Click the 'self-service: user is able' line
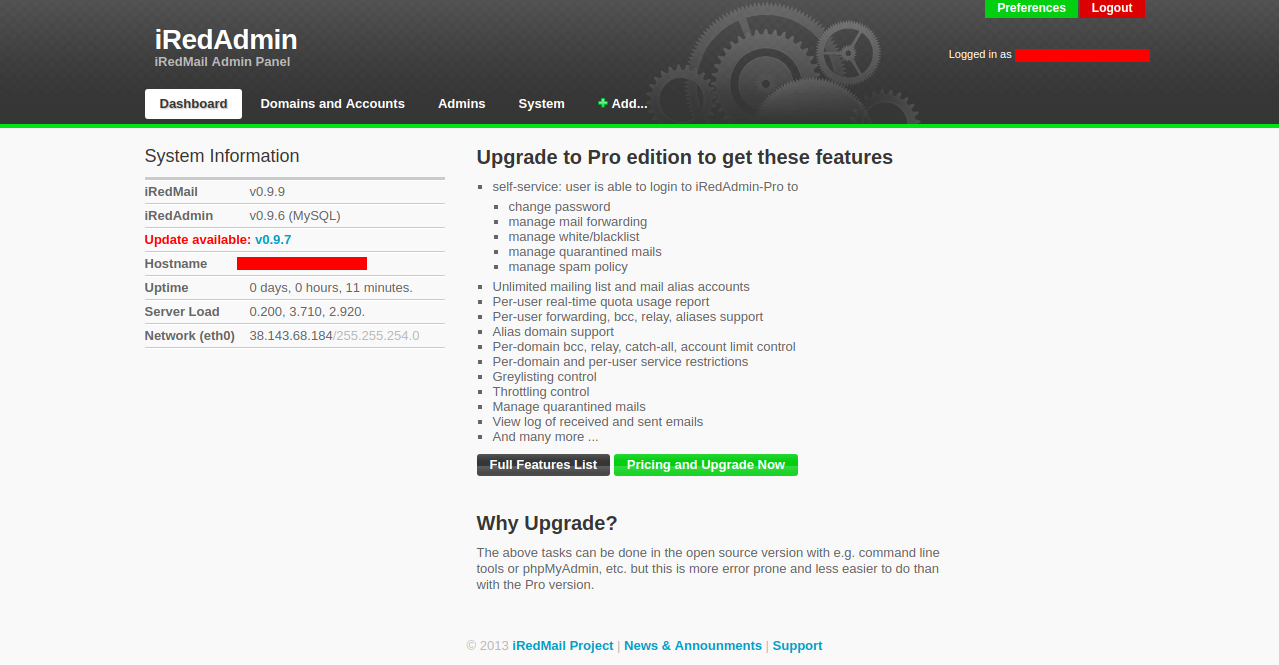Image resolution: width=1279 pixels, height=665 pixels. pos(645,187)
